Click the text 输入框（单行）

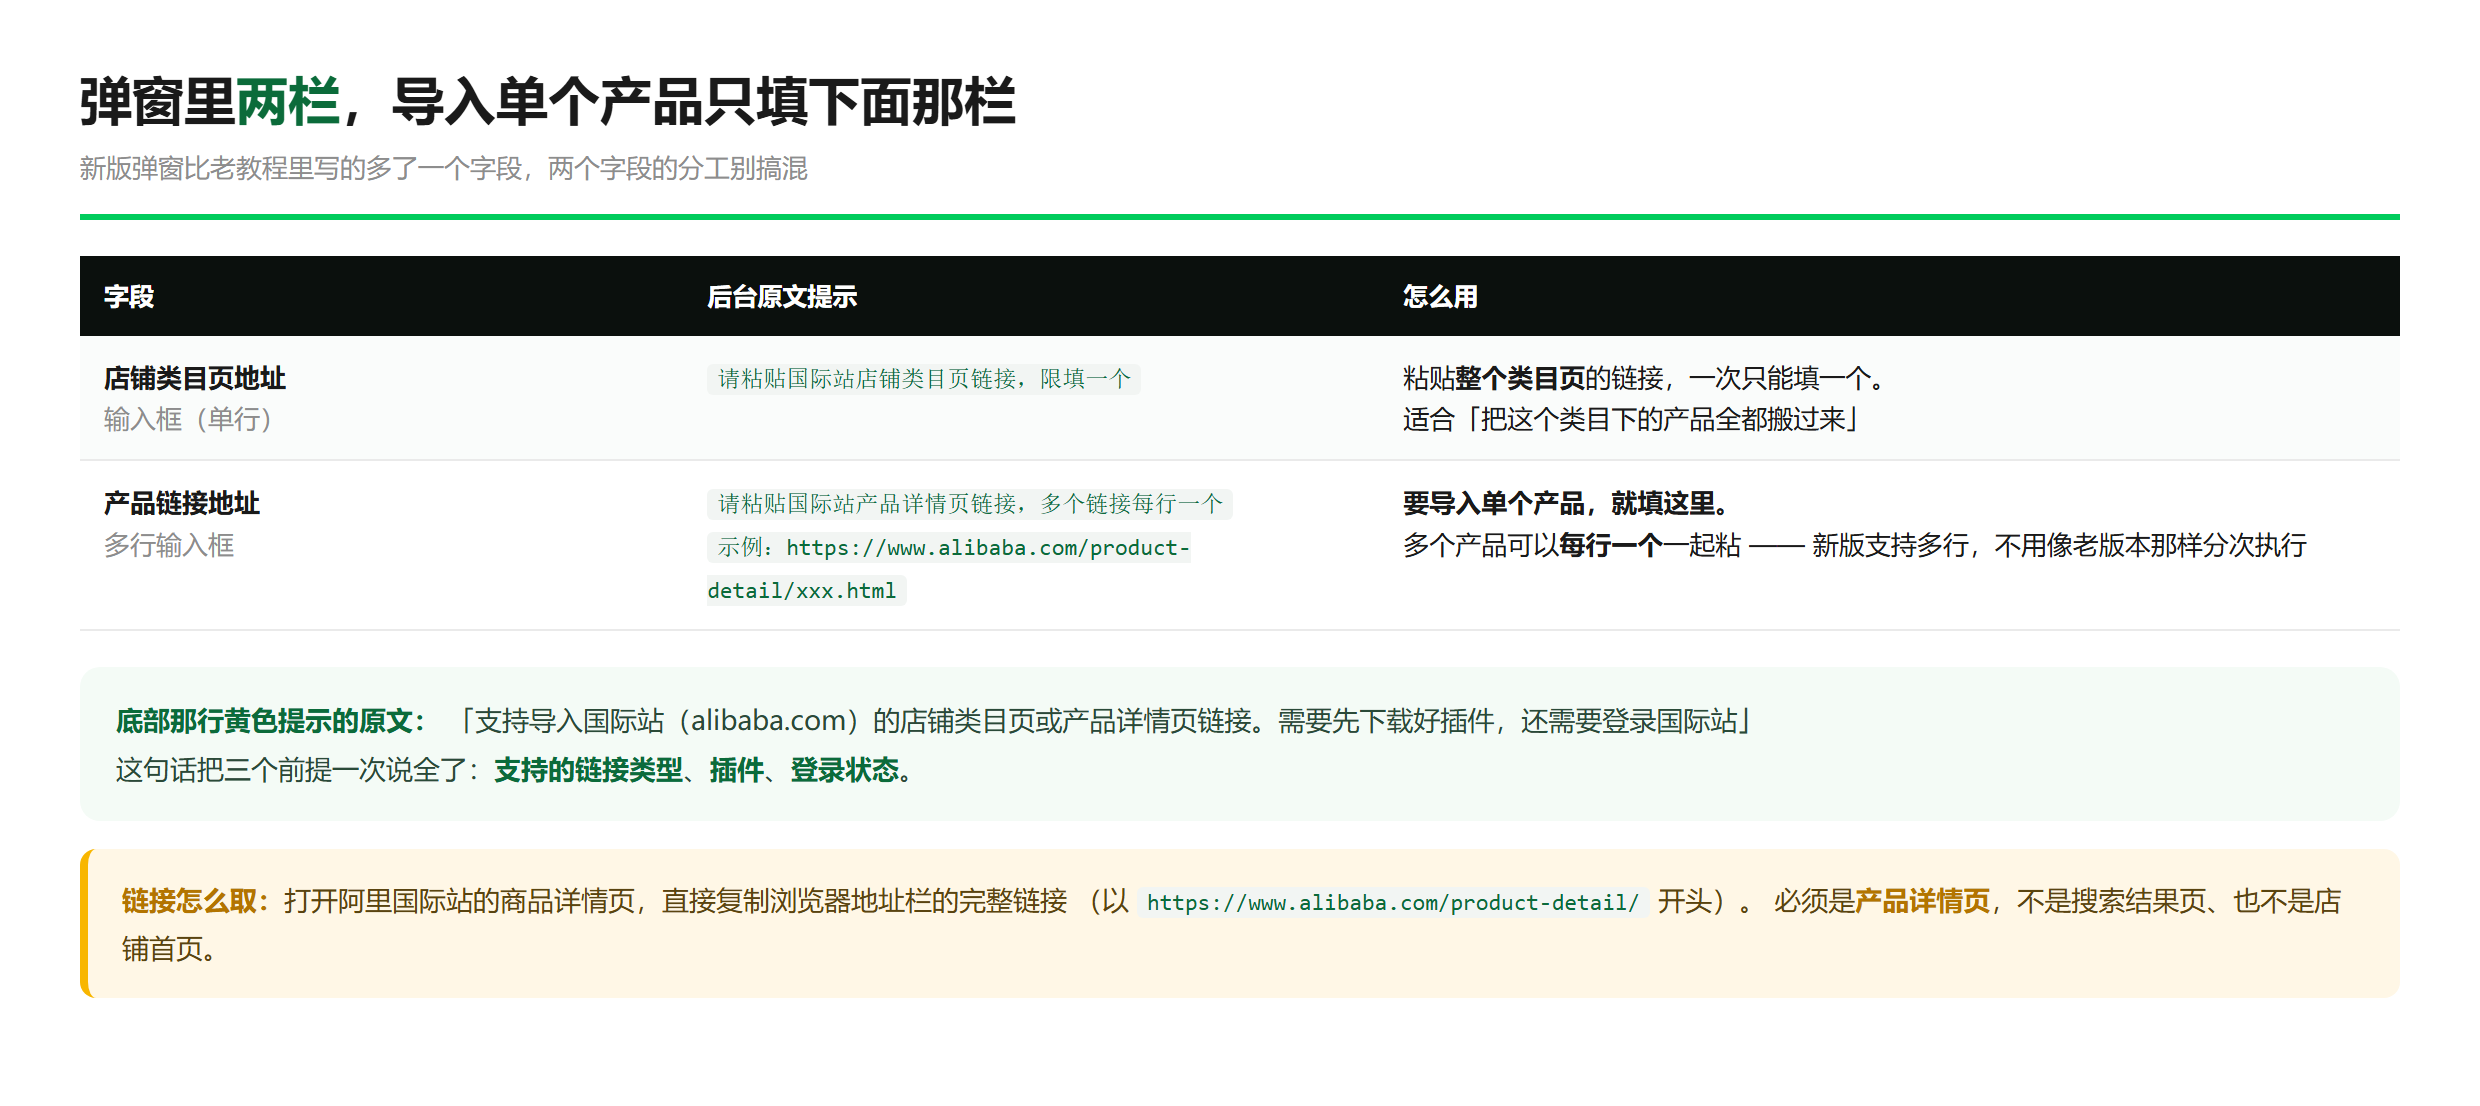click(x=188, y=419)
